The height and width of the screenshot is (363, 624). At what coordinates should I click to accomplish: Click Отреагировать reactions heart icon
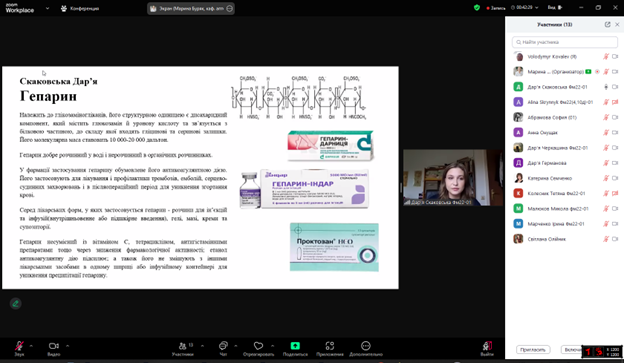(259, 345)
